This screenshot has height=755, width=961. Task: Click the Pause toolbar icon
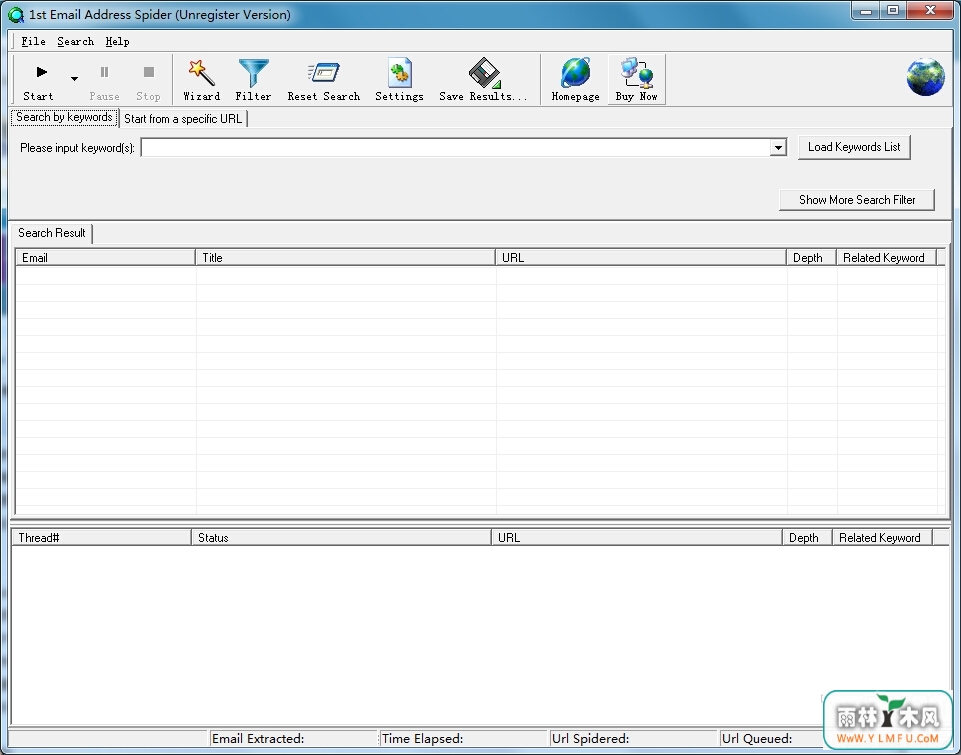[x=104, y=72]
